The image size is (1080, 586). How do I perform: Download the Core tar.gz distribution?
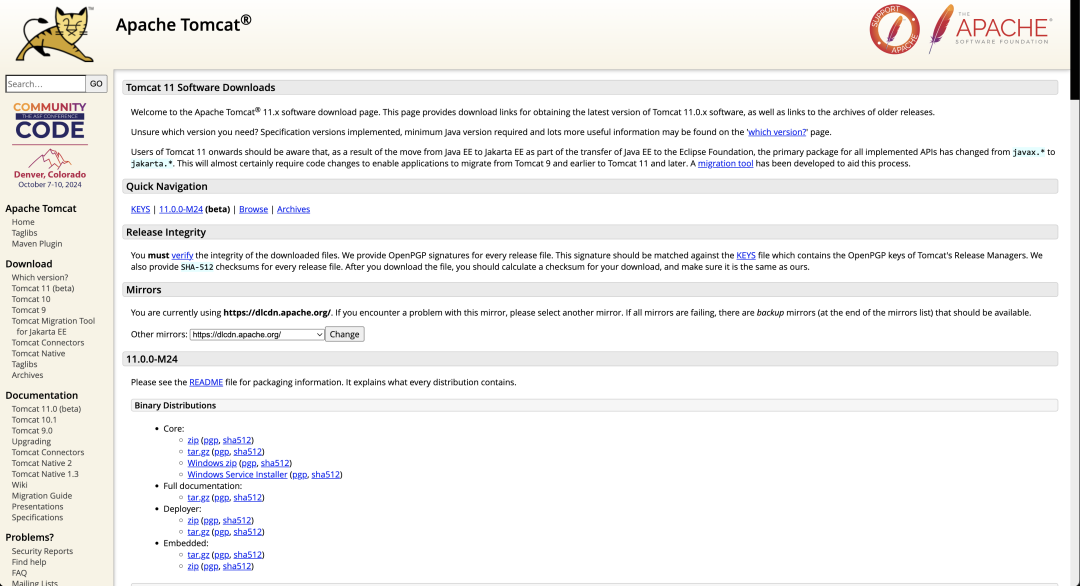pos(198,452)
